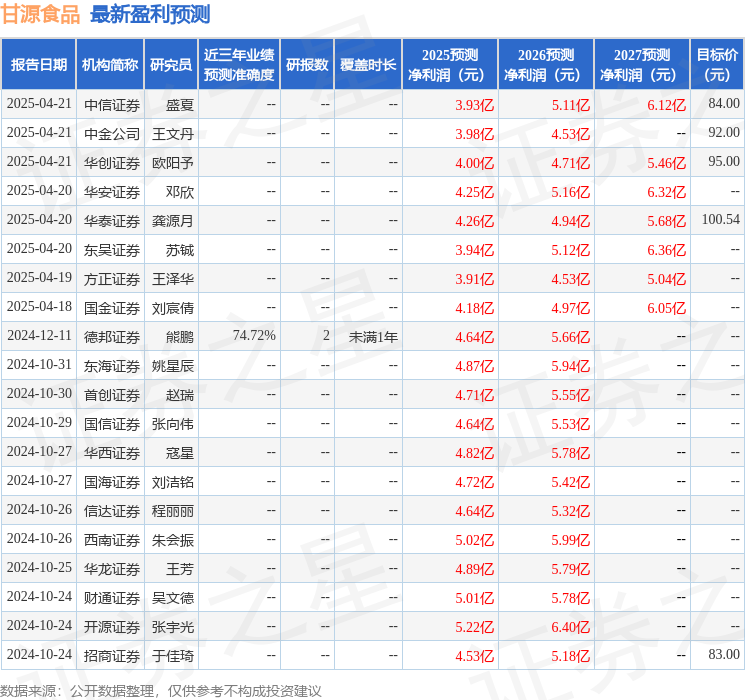
Task: Click analyst name 龚源月
Action: pyautogui.click(x=172, y=221)
